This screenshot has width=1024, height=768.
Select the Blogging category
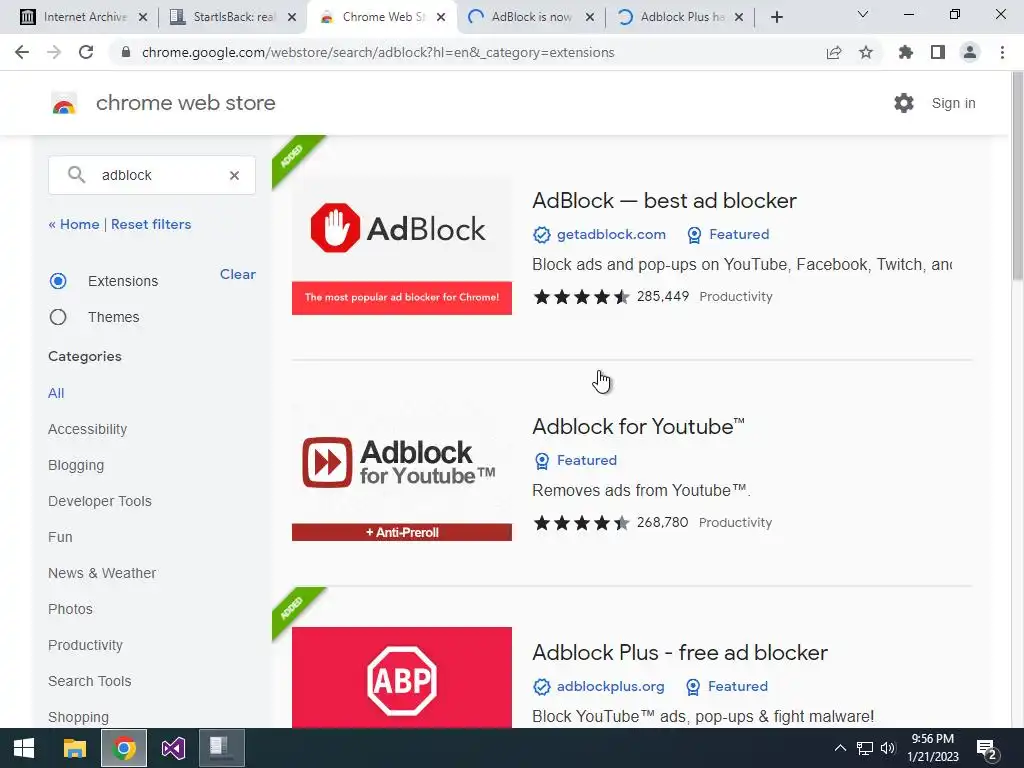76,465
